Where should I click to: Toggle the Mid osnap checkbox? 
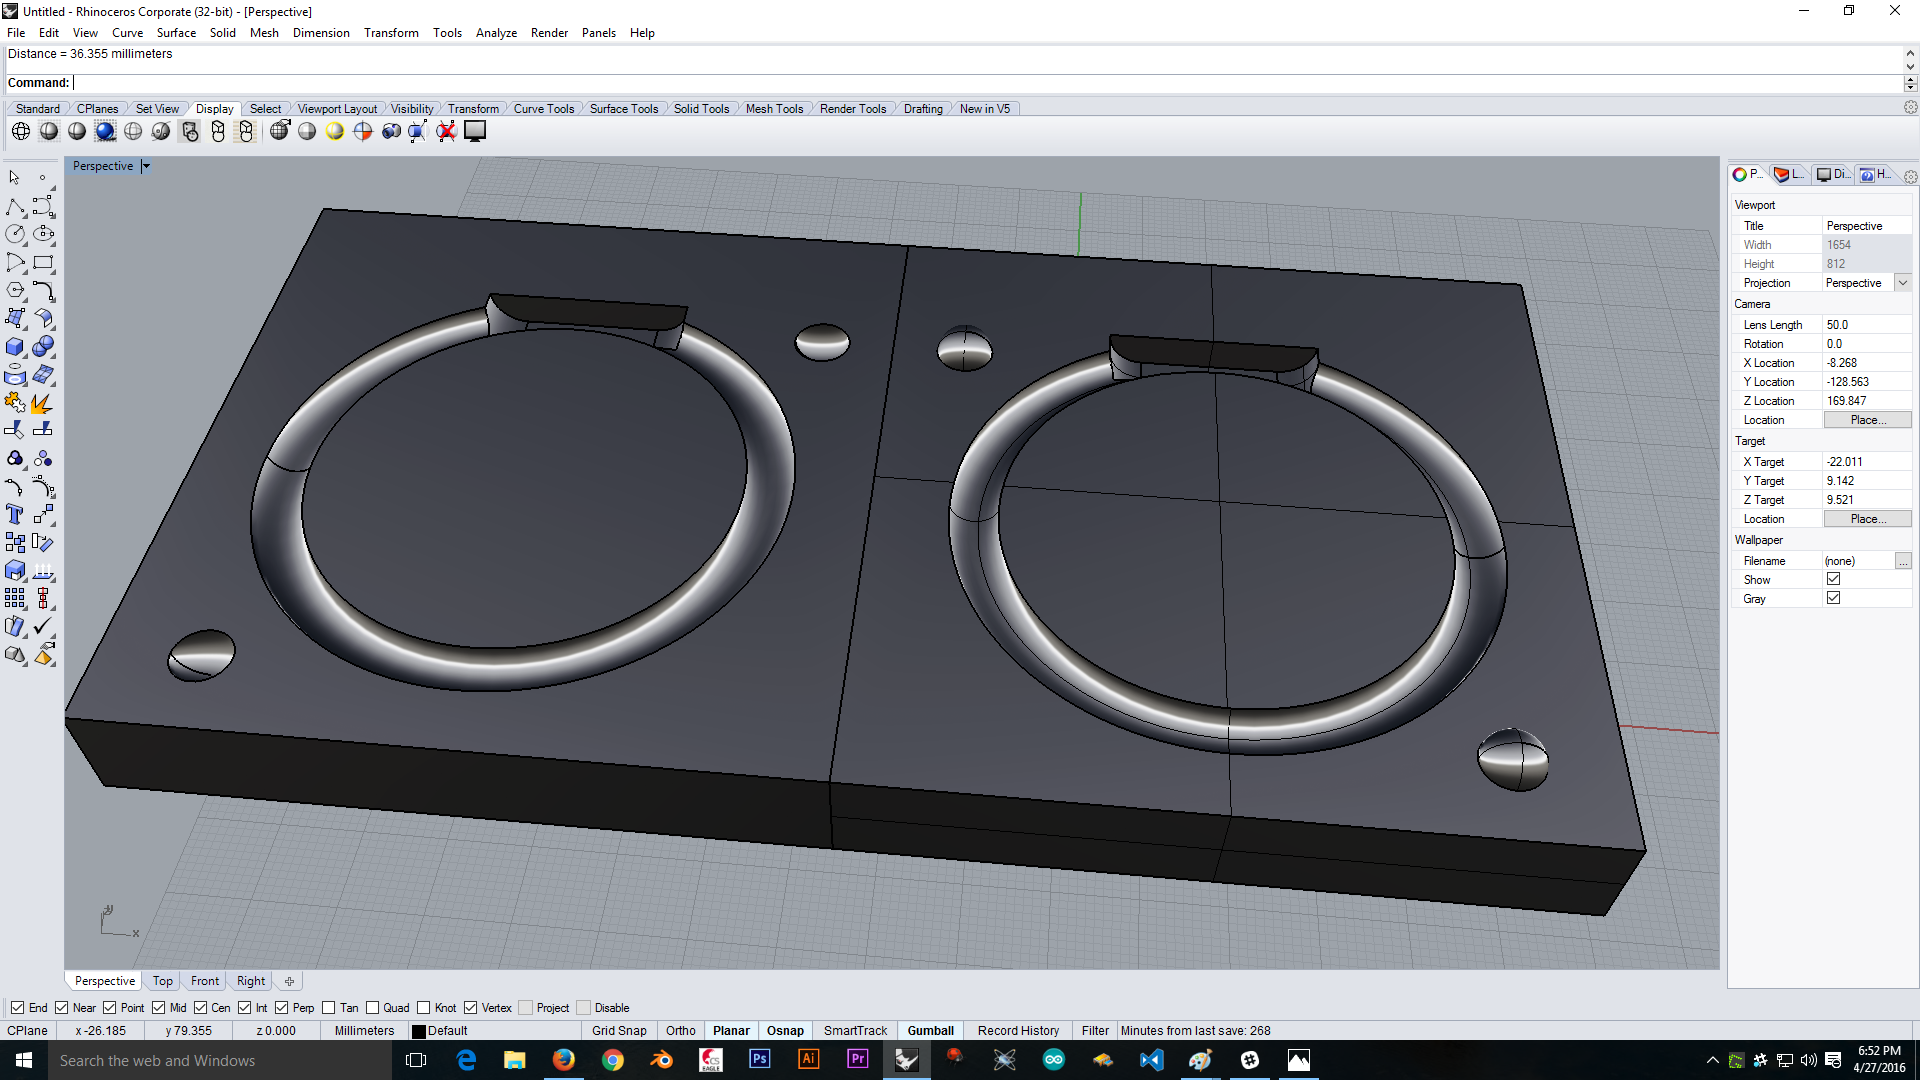click(x=159, y=1008)
